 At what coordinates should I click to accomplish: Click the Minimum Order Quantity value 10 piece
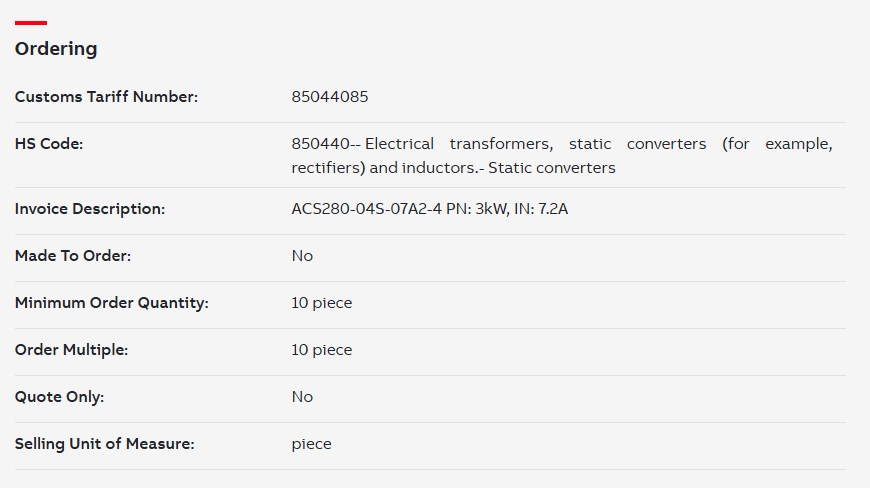coord(322,303)
